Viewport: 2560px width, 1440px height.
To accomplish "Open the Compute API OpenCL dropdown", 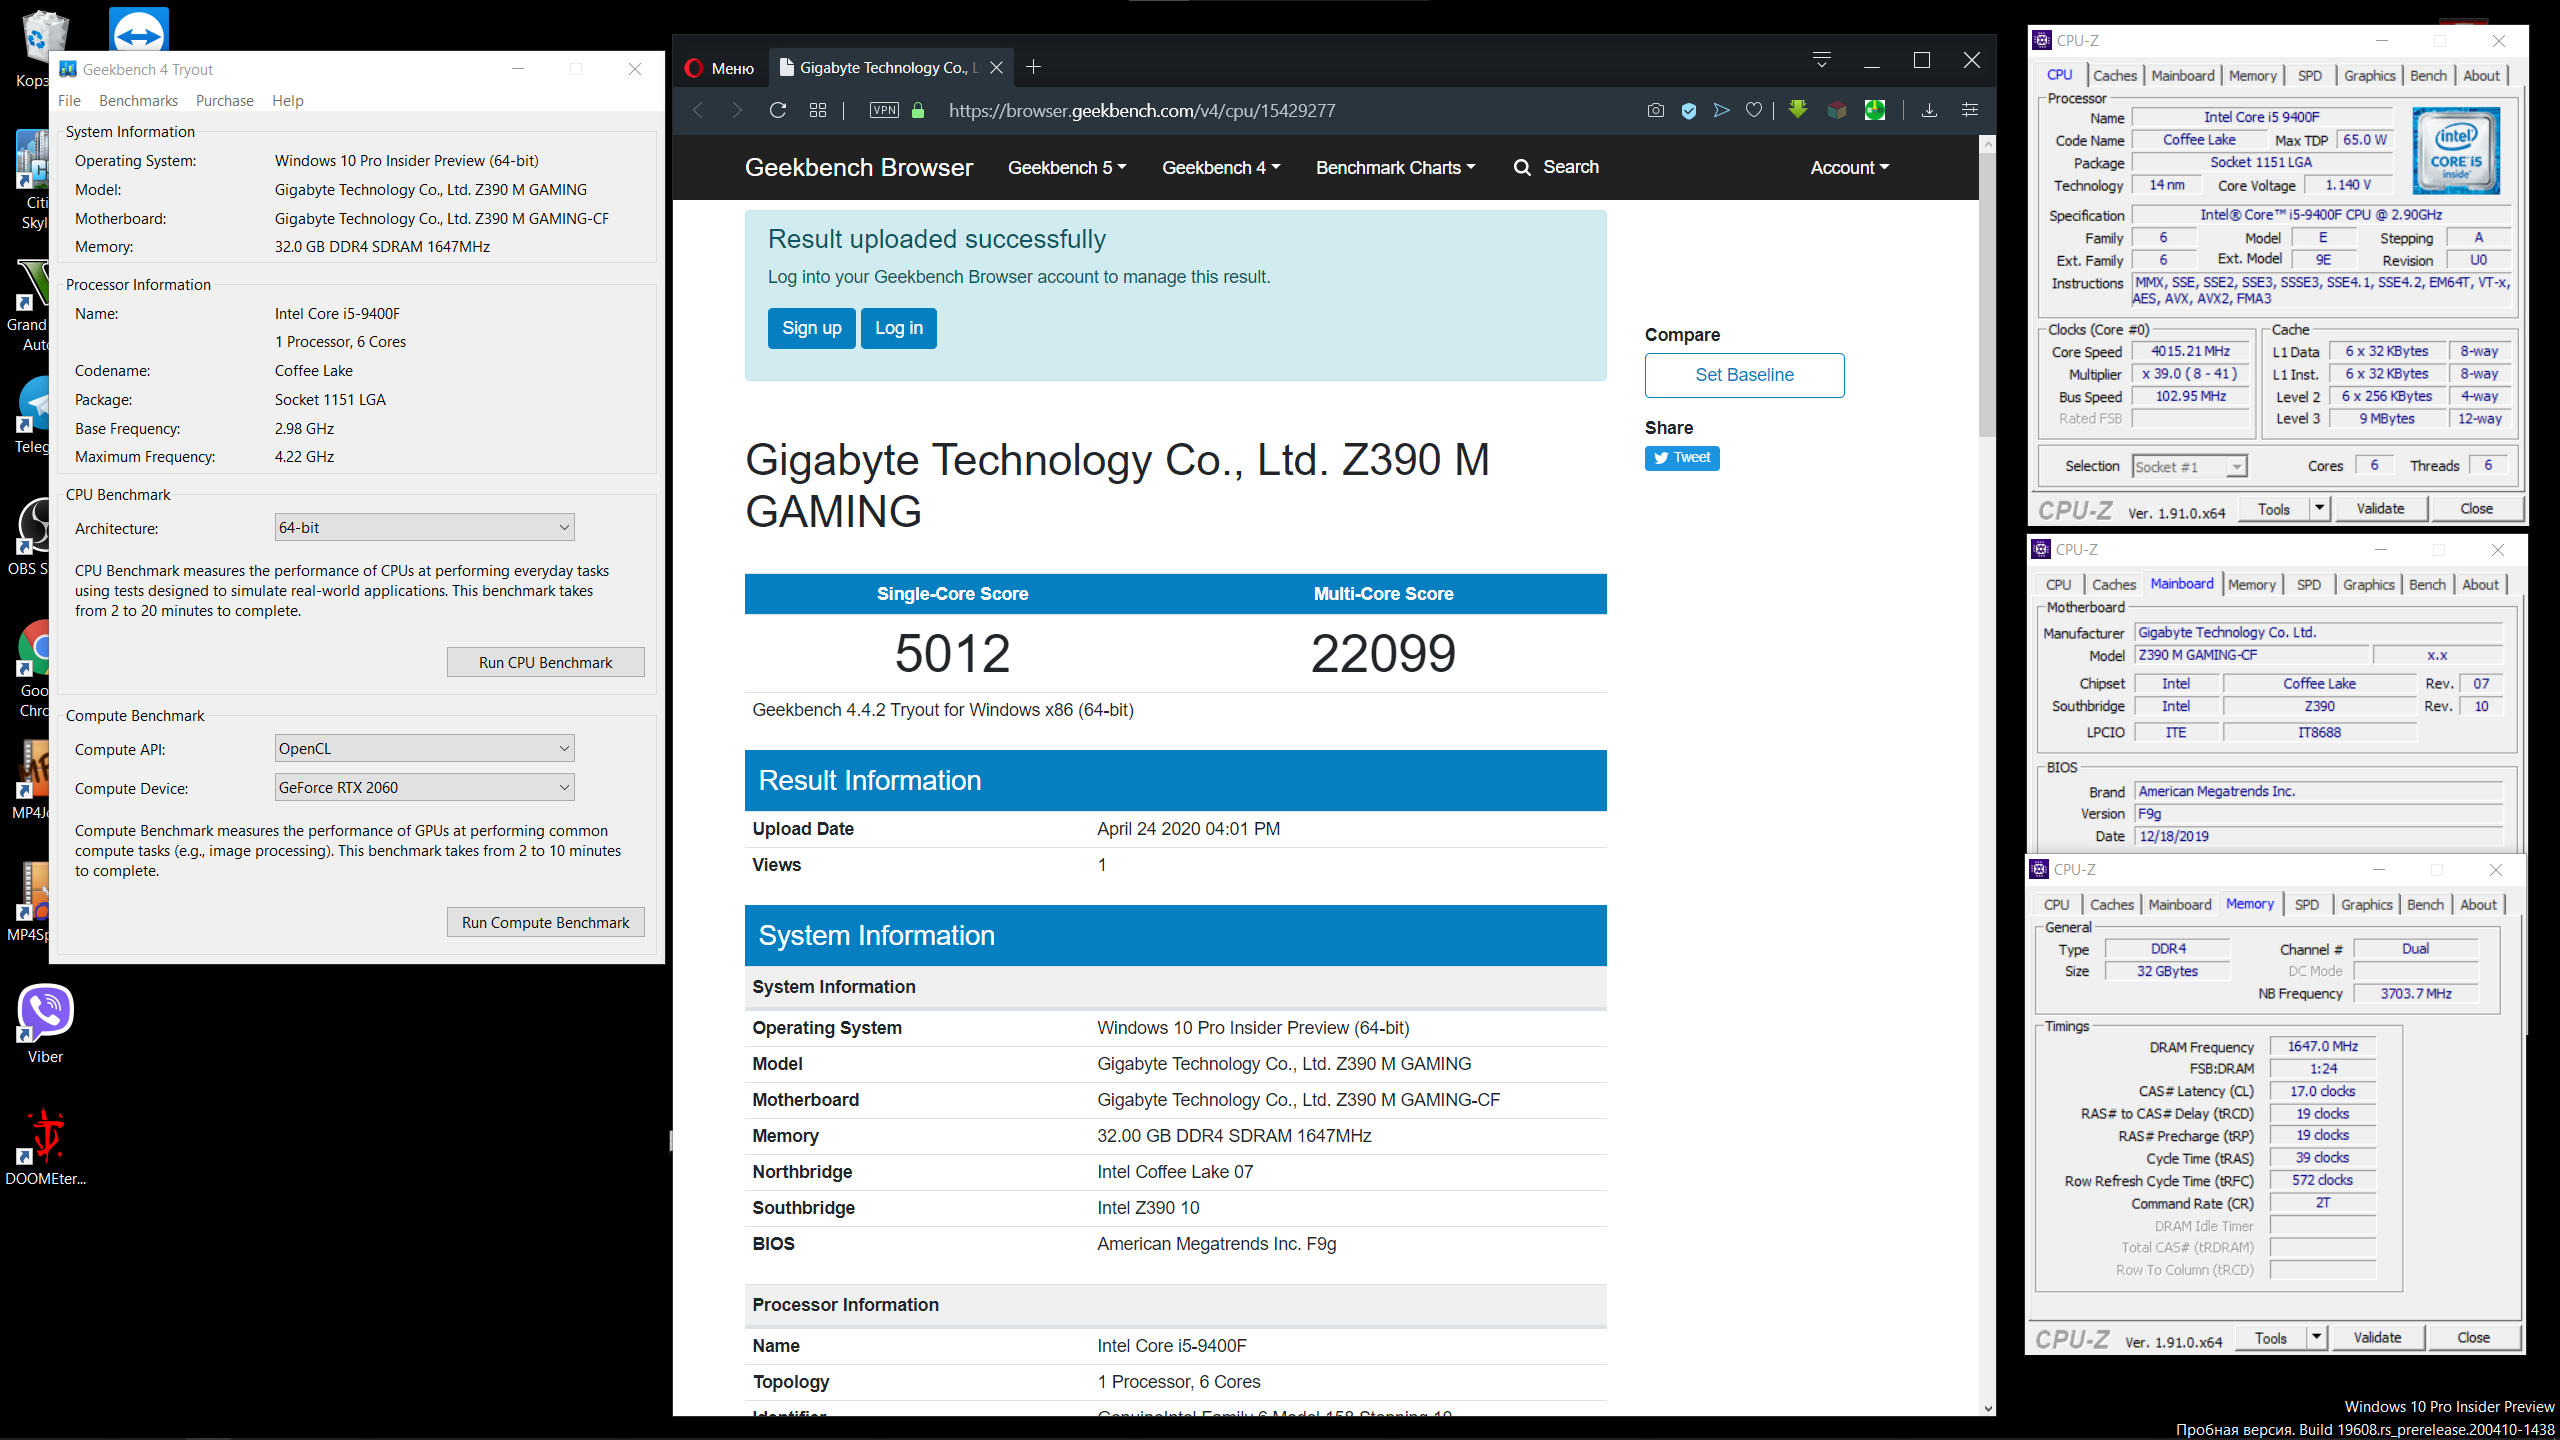I will point(425,748).
